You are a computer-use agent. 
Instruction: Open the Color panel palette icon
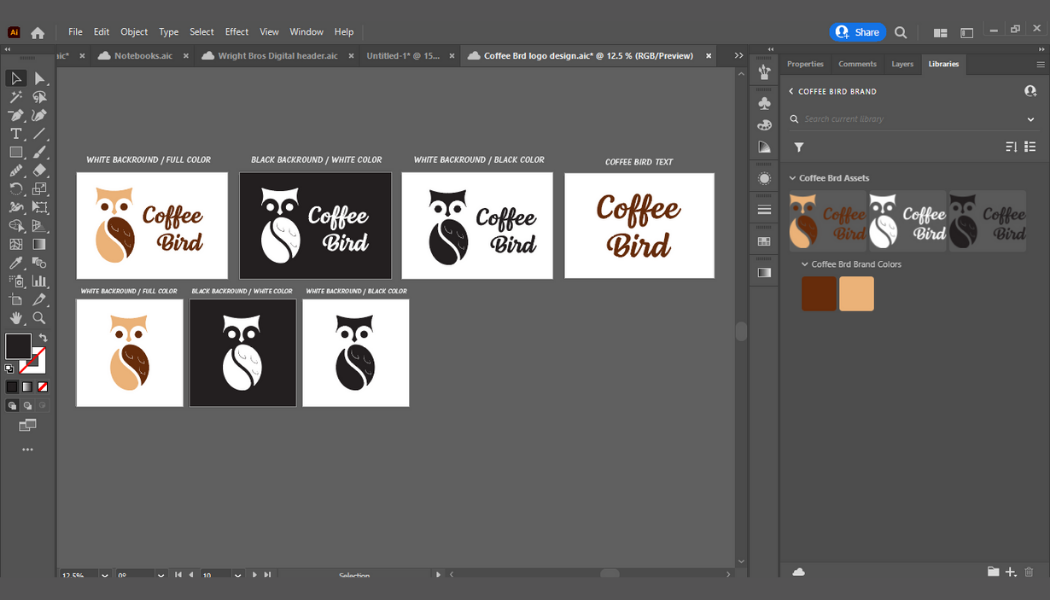tap(764, 125)
